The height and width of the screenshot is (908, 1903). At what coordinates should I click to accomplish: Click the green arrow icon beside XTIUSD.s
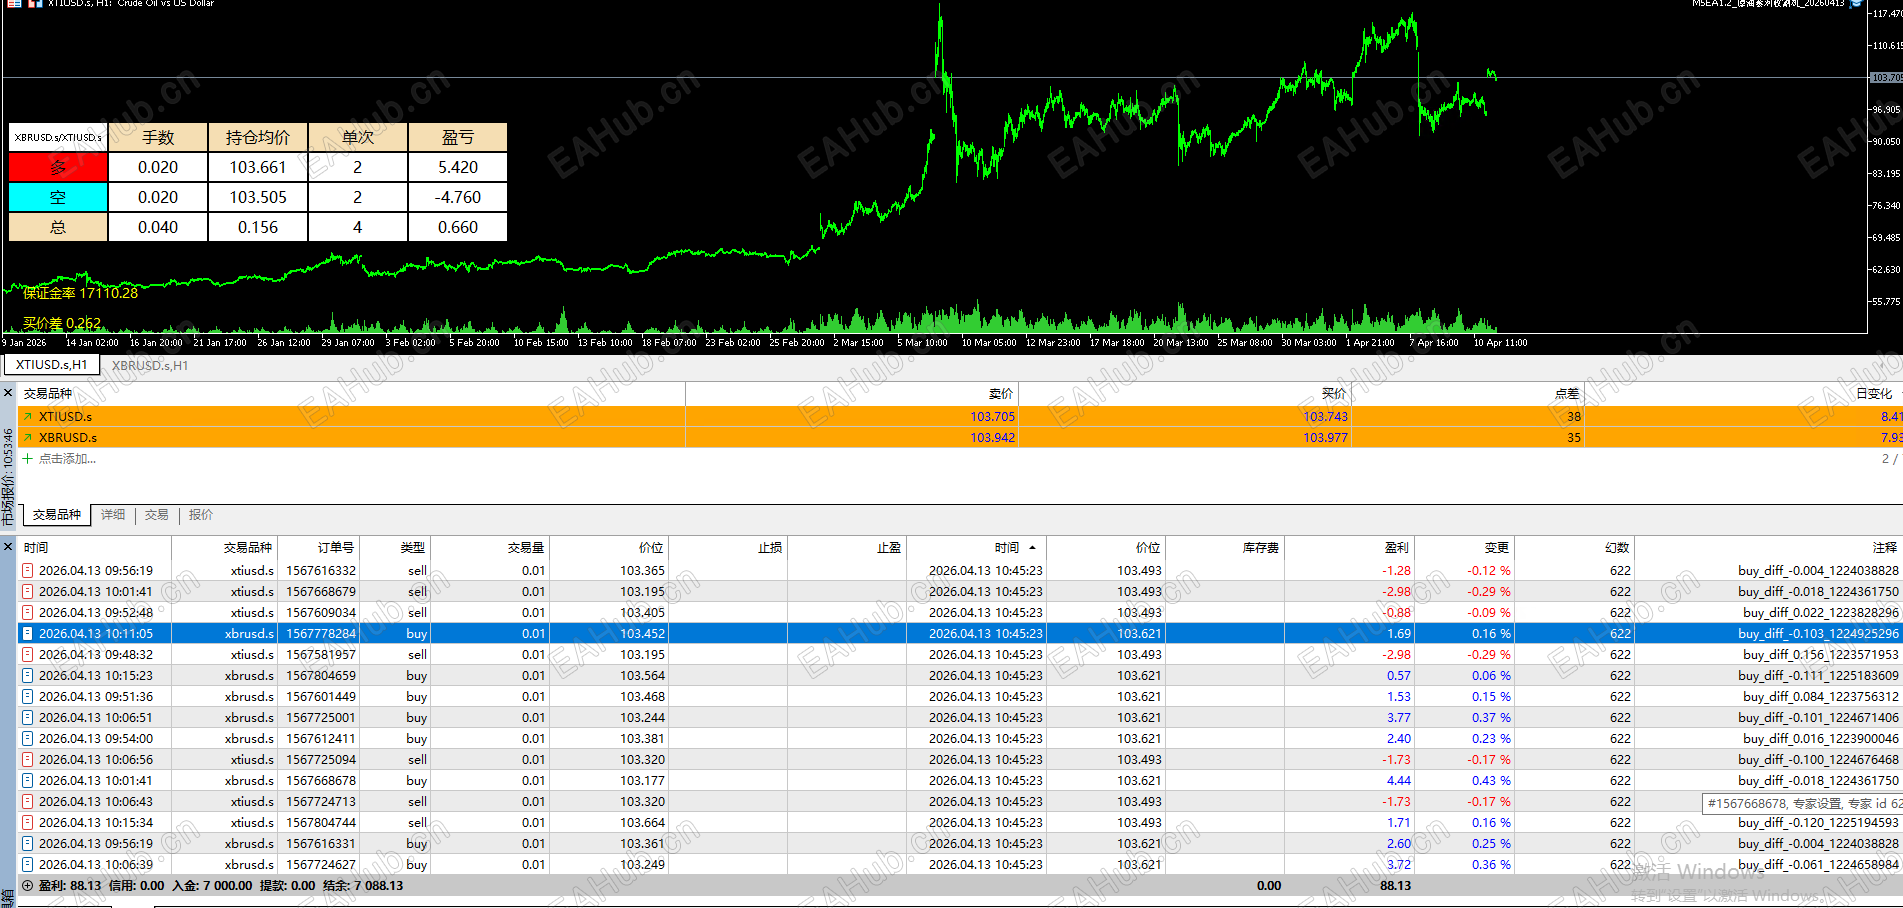coord(28,416)
